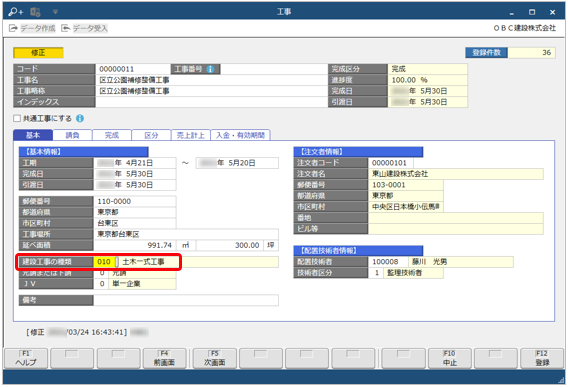Viewport: 568px width, 387px height.
Task: Click the empty インデックス field
Action: (212, 102)
